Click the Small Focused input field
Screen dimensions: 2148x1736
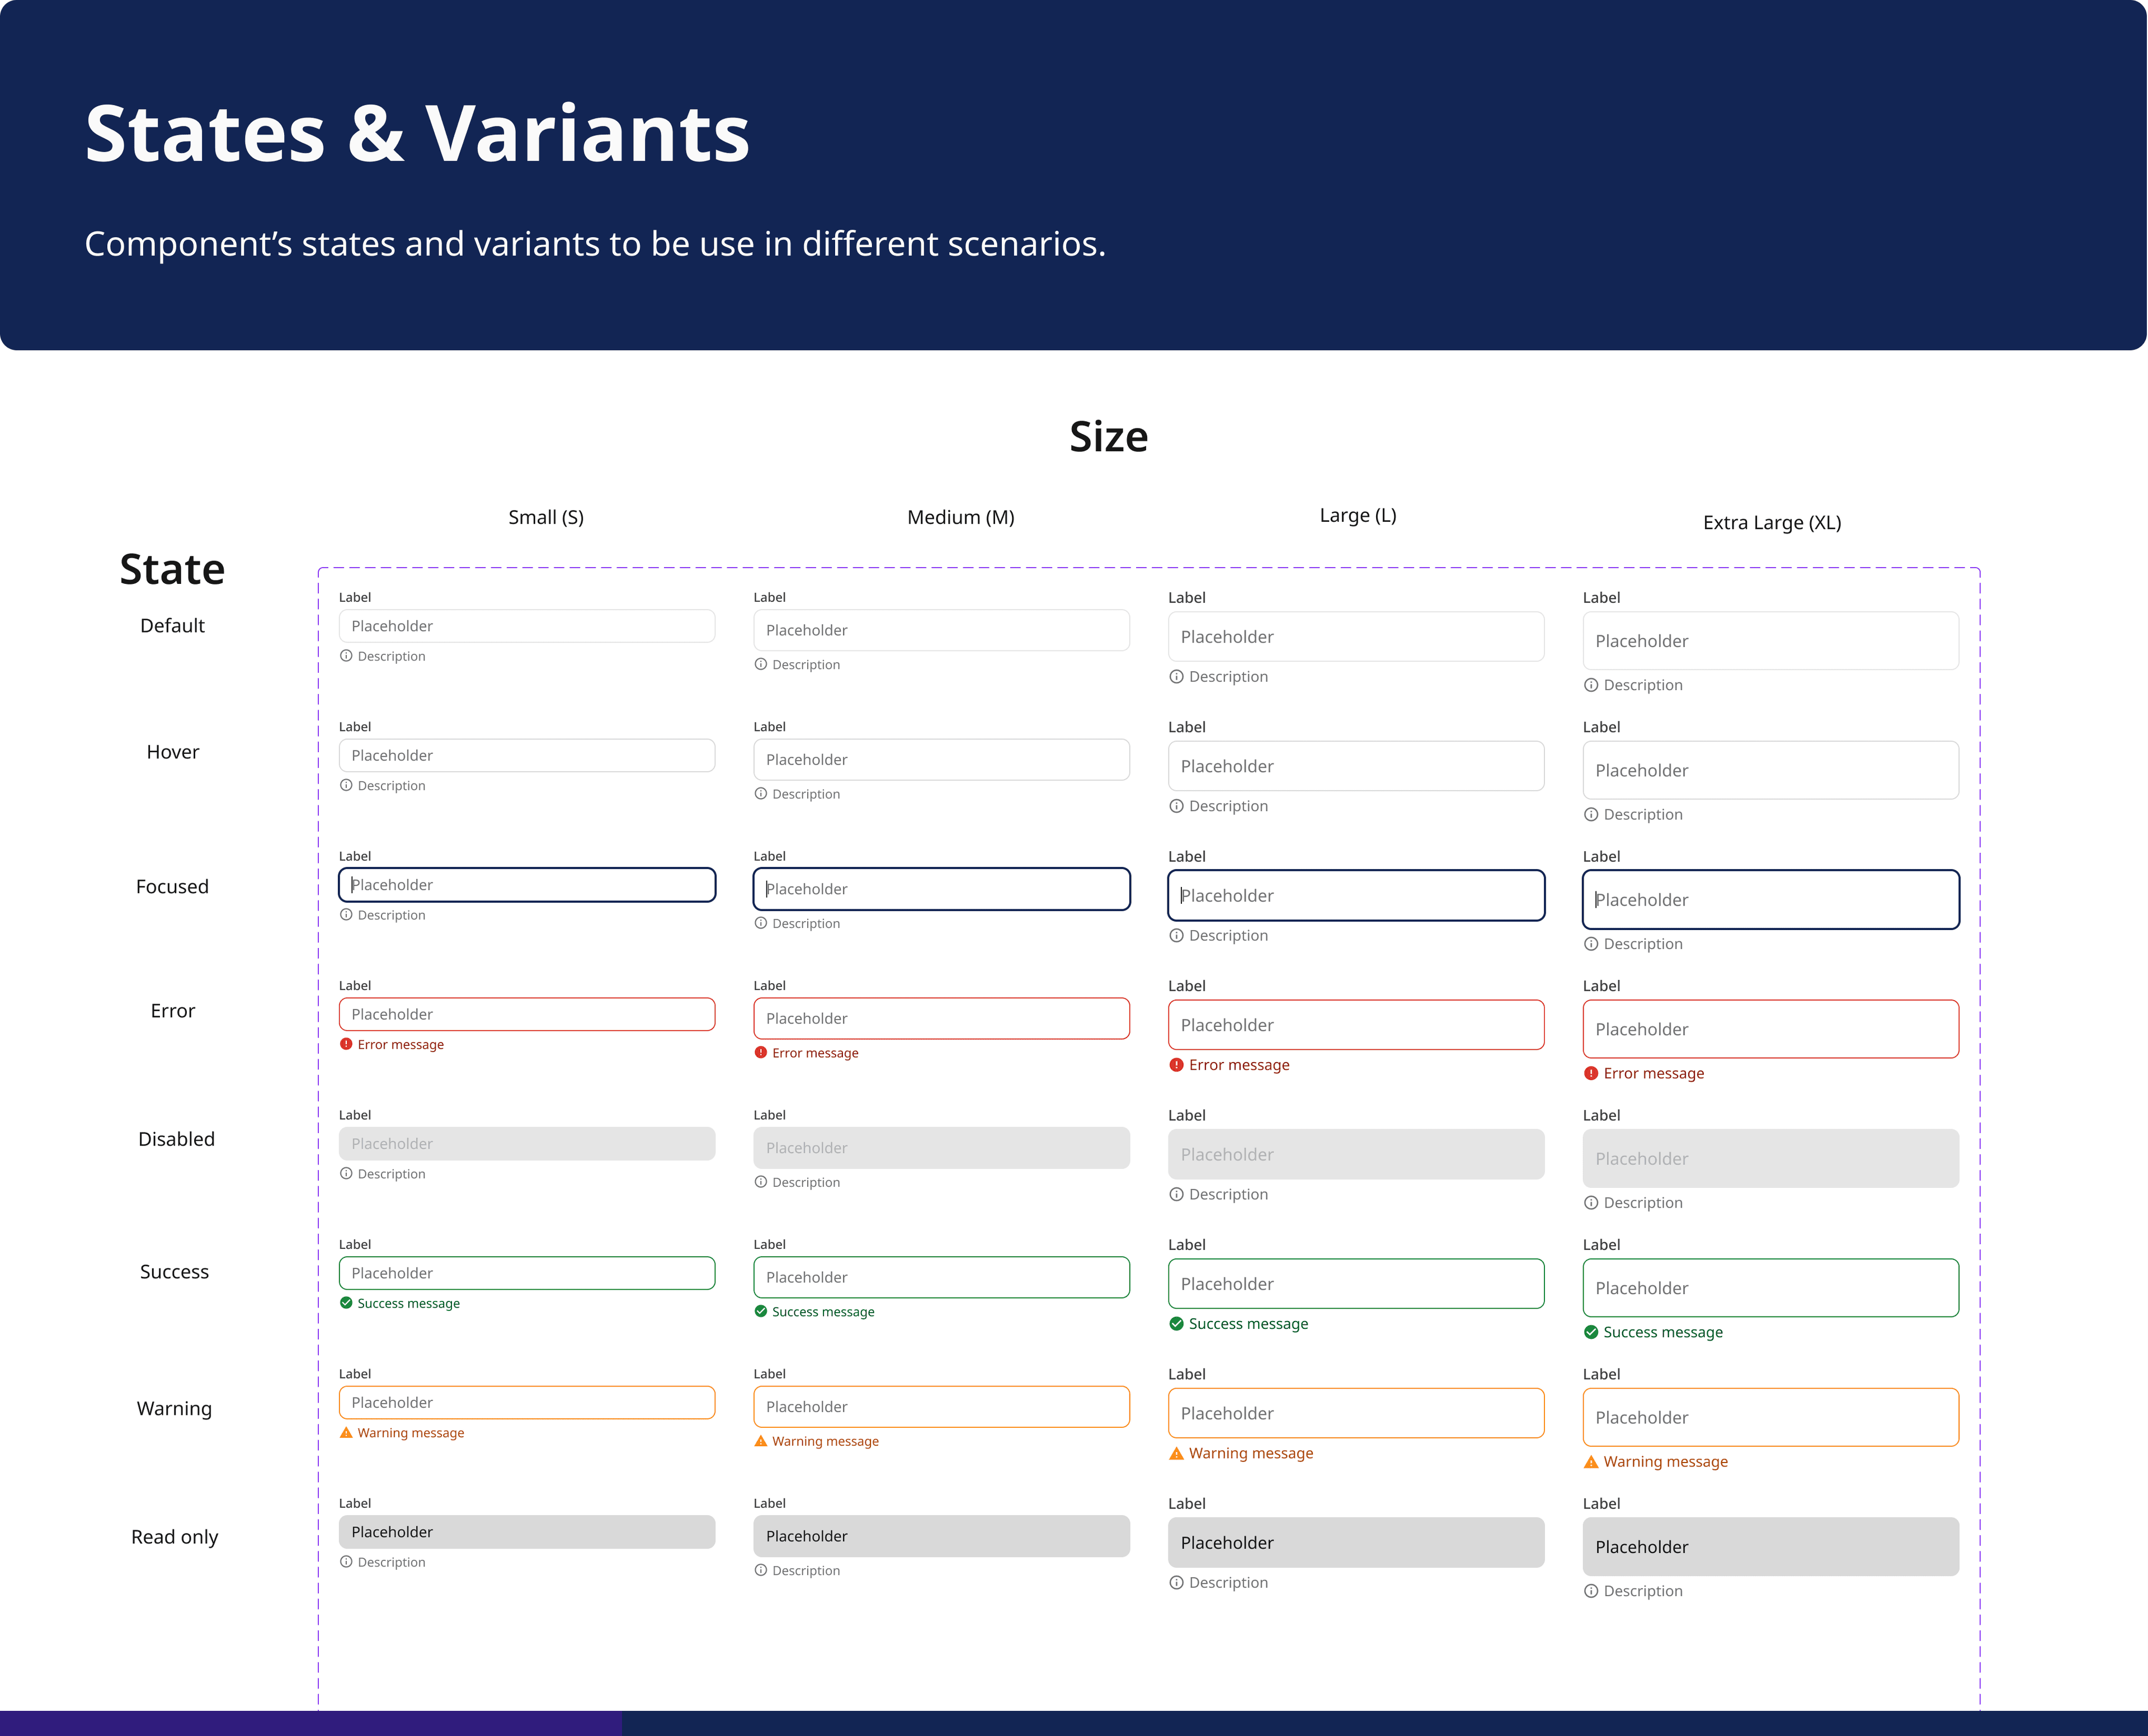[x=527, y=885]
